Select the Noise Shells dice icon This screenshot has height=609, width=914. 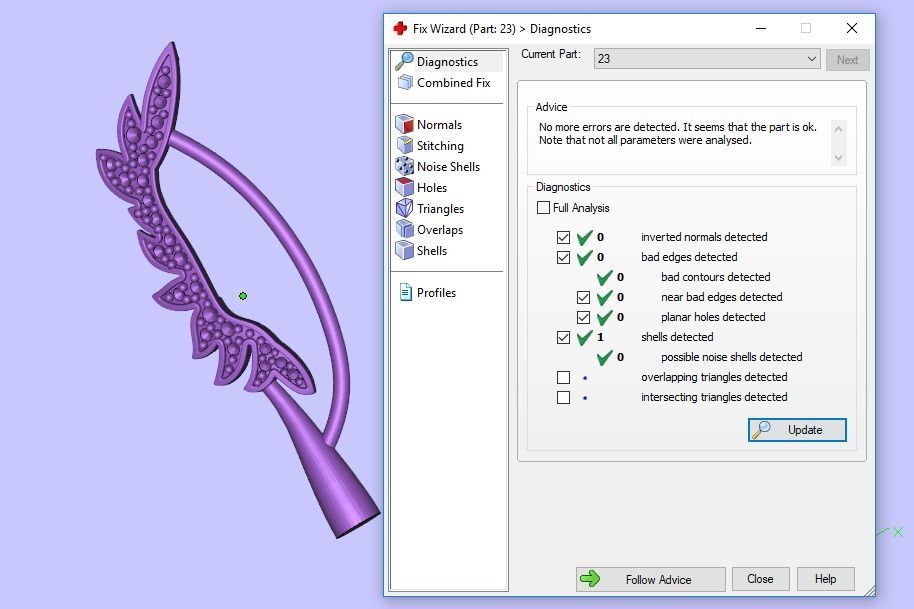click(404, 166)
